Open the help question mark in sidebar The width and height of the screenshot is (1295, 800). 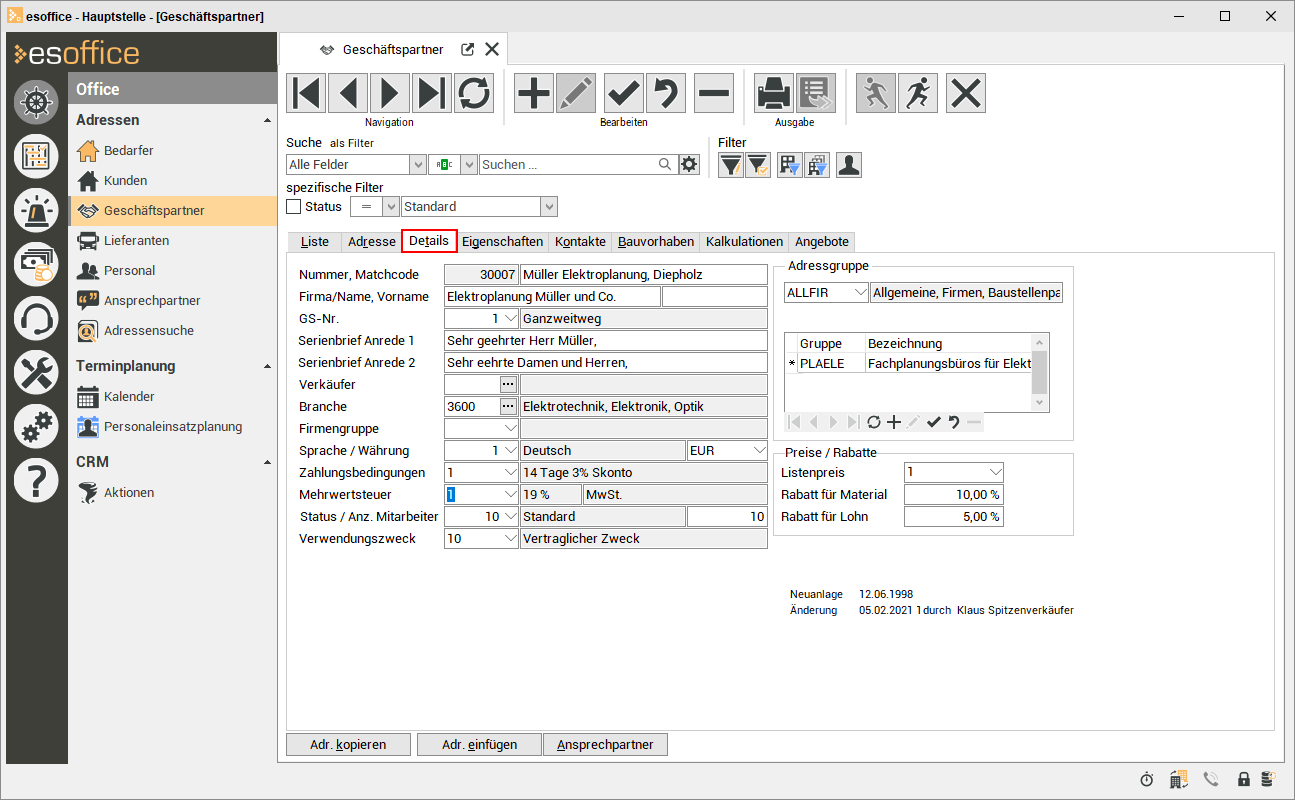[x=36, y=482]
